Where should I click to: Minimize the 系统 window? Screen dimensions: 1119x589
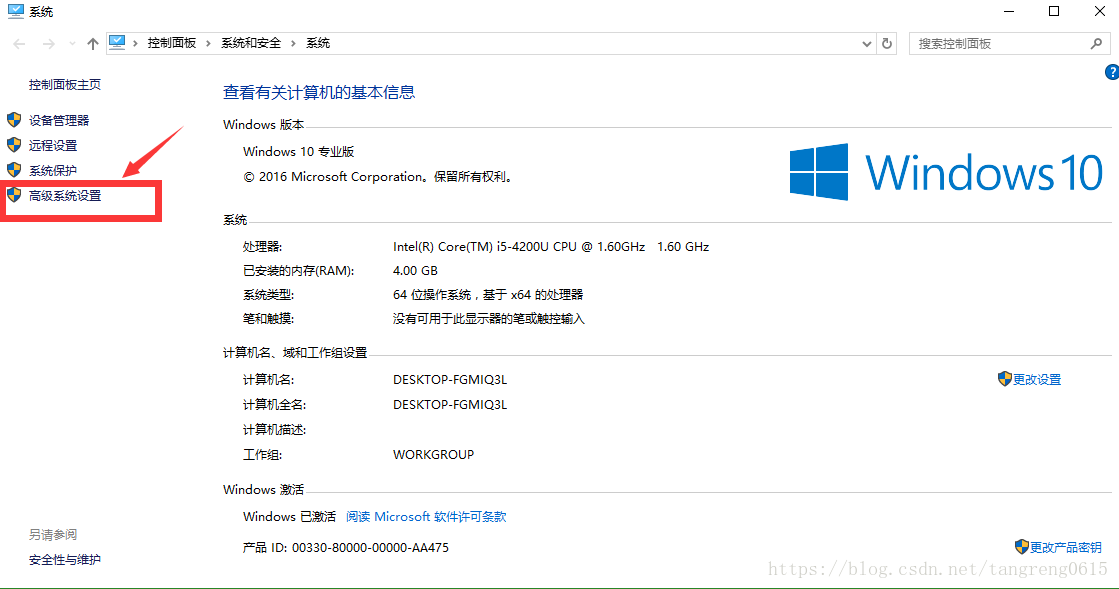pyautogui.click(x=1009, y=11)
